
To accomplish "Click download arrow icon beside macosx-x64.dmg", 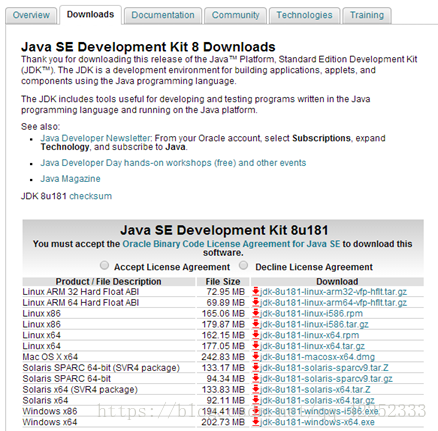I will click(x=256, y=357).
